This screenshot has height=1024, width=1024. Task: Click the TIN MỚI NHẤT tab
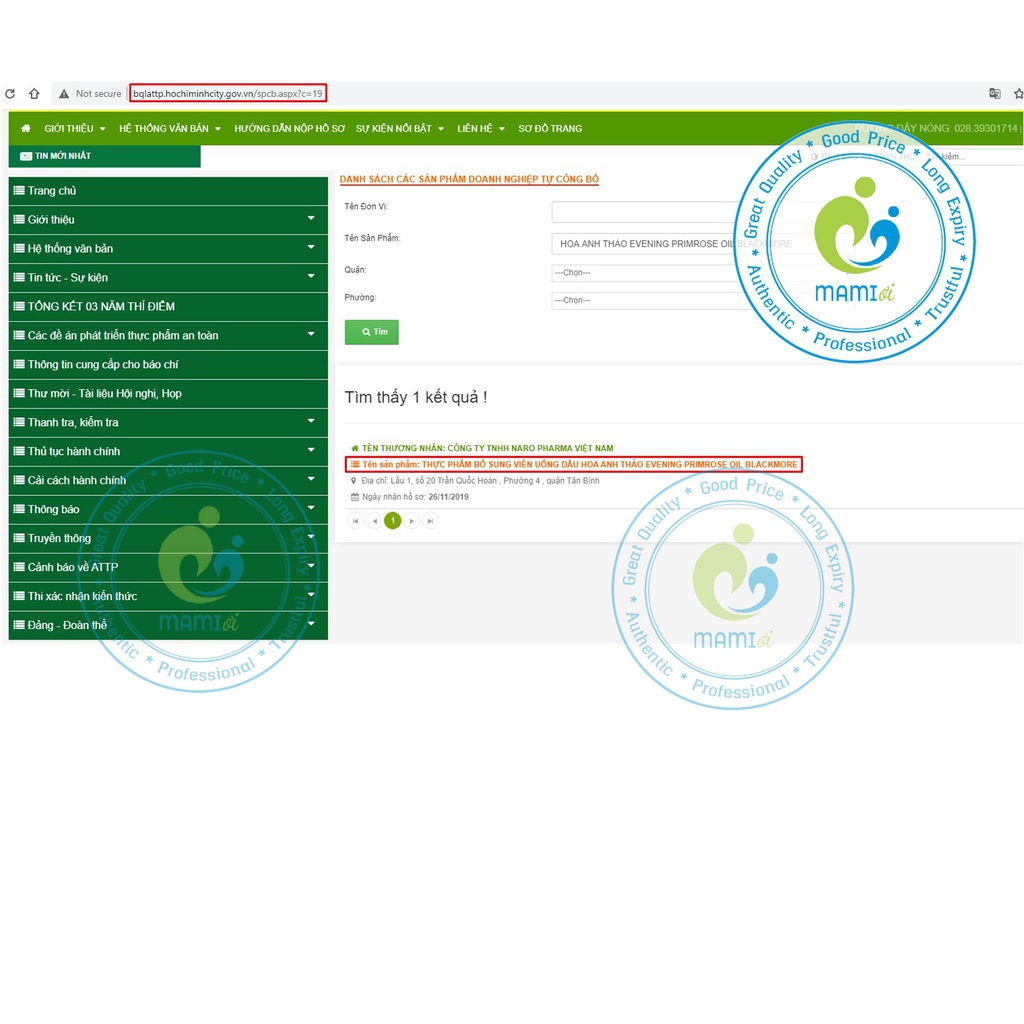coord(62,156)
